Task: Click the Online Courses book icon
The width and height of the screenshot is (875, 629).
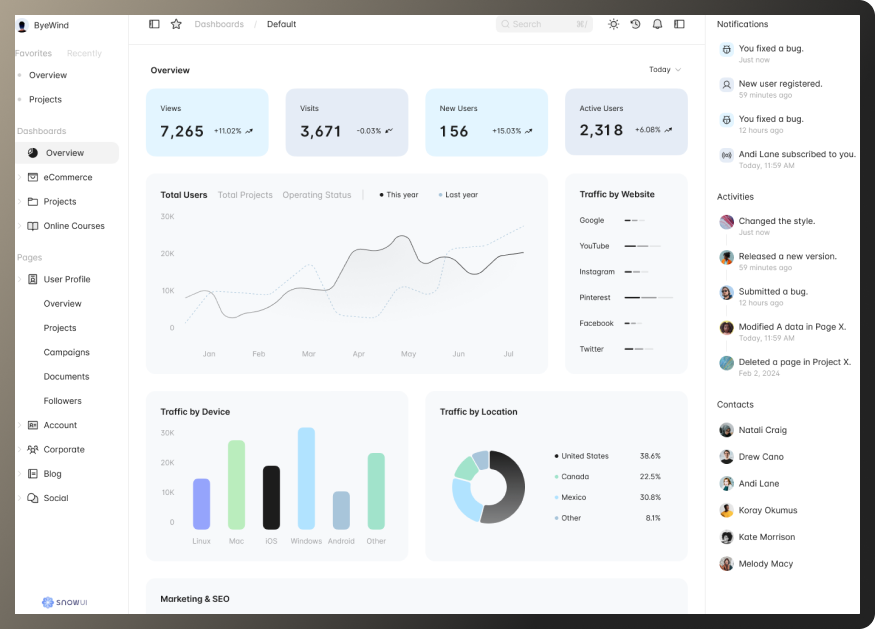Action: [33, 226]
